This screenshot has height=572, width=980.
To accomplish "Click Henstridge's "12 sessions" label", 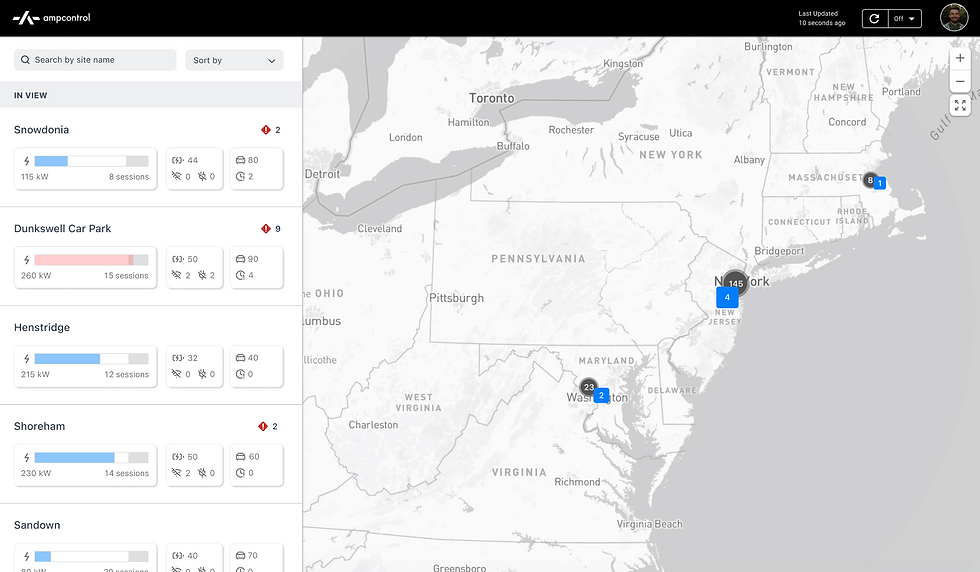I will [x=127, y=374].
